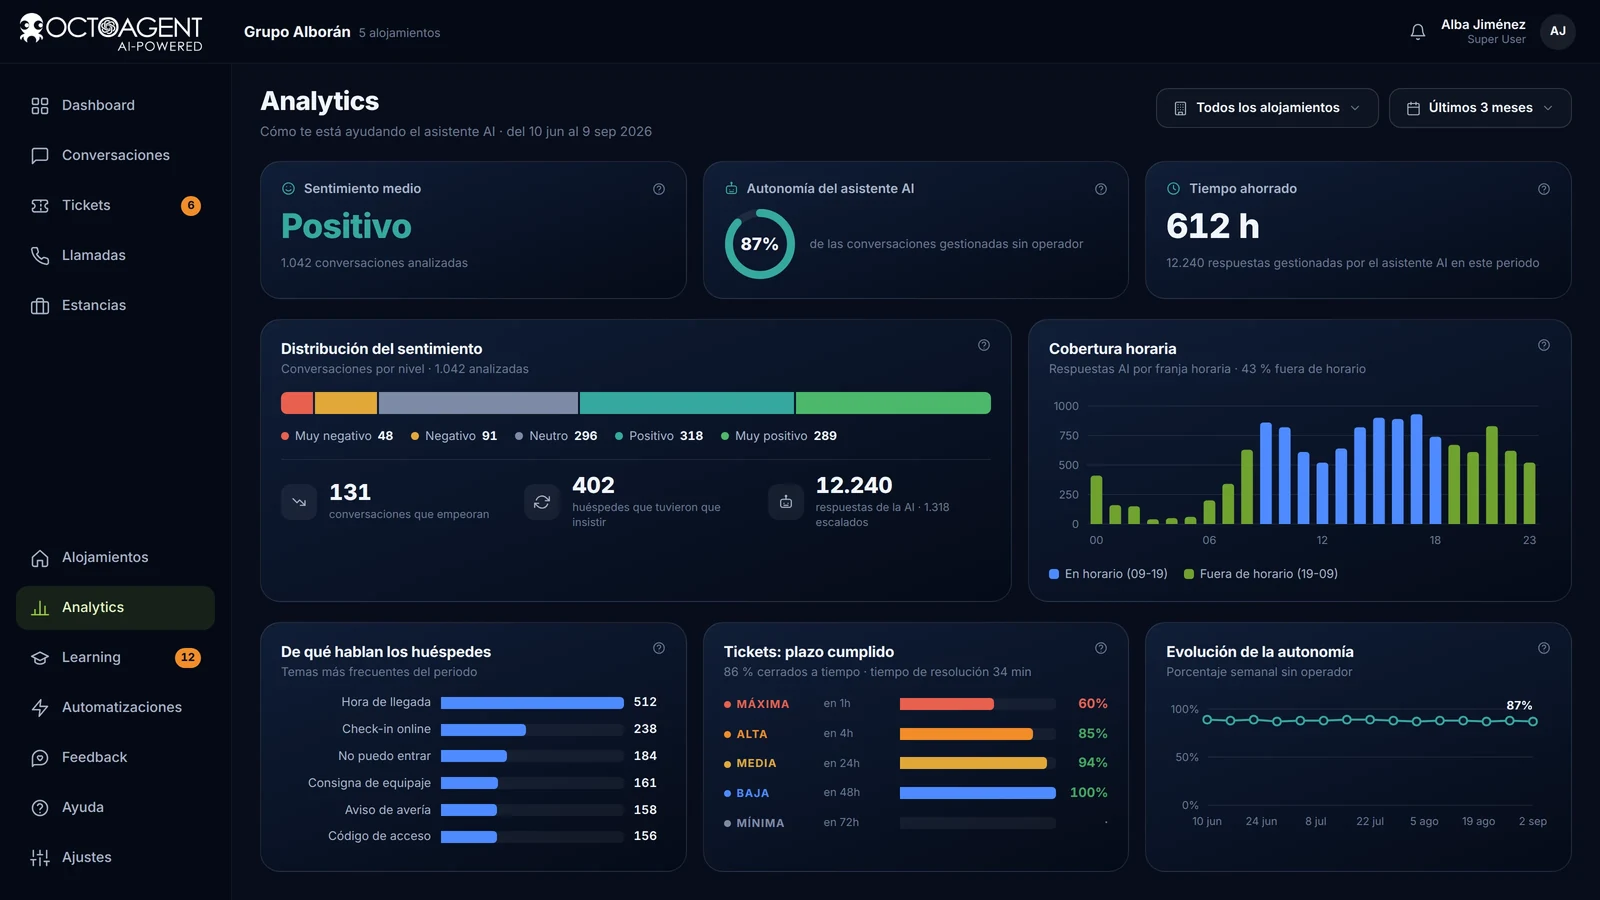Click the Conversaciones chat icon
This screenshot has width=1600, height=900.
tap(40, 156)
